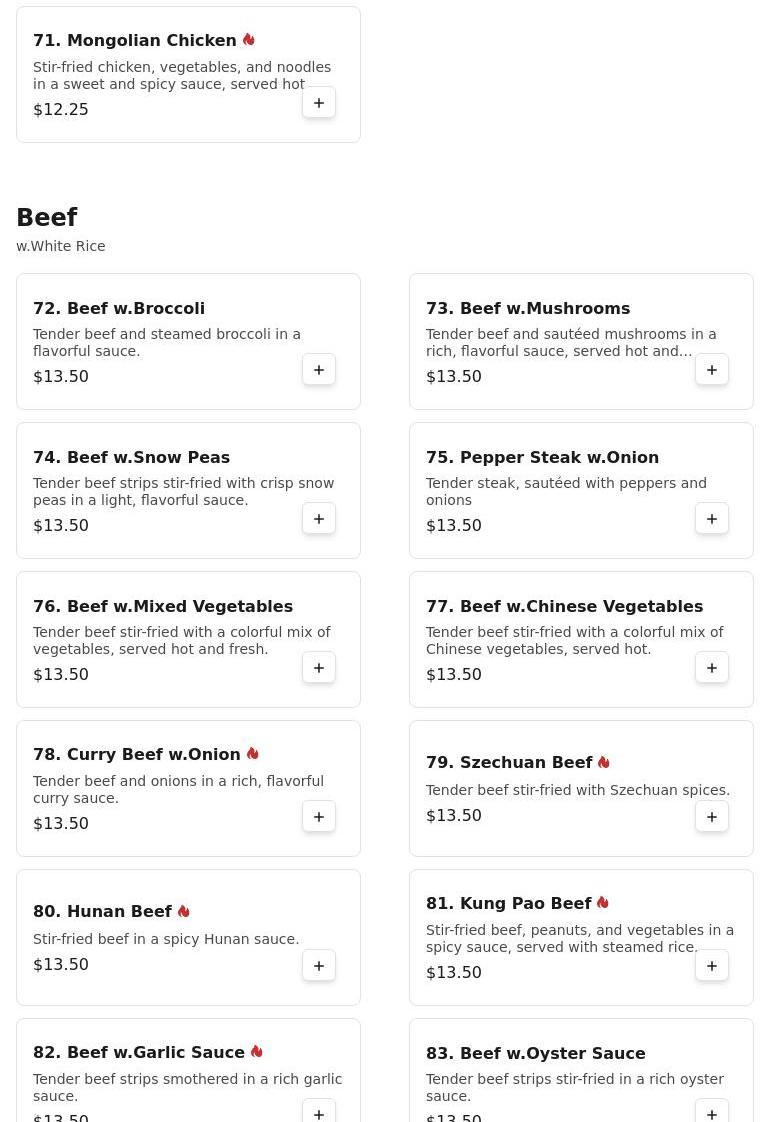Add Kung Pao Beef to cart
This screenshot has width=770, height=1122.
pos(712,966)
